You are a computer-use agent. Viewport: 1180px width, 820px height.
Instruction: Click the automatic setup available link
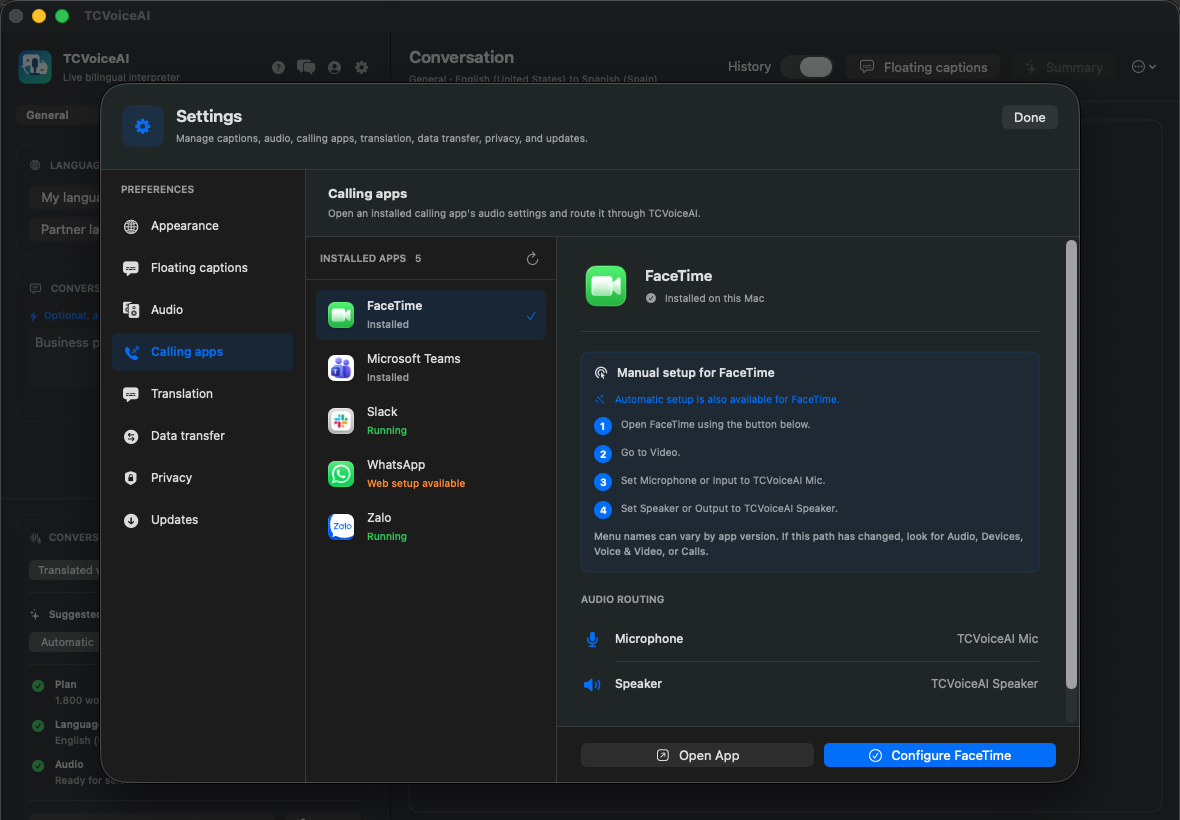tap(727, 399)
